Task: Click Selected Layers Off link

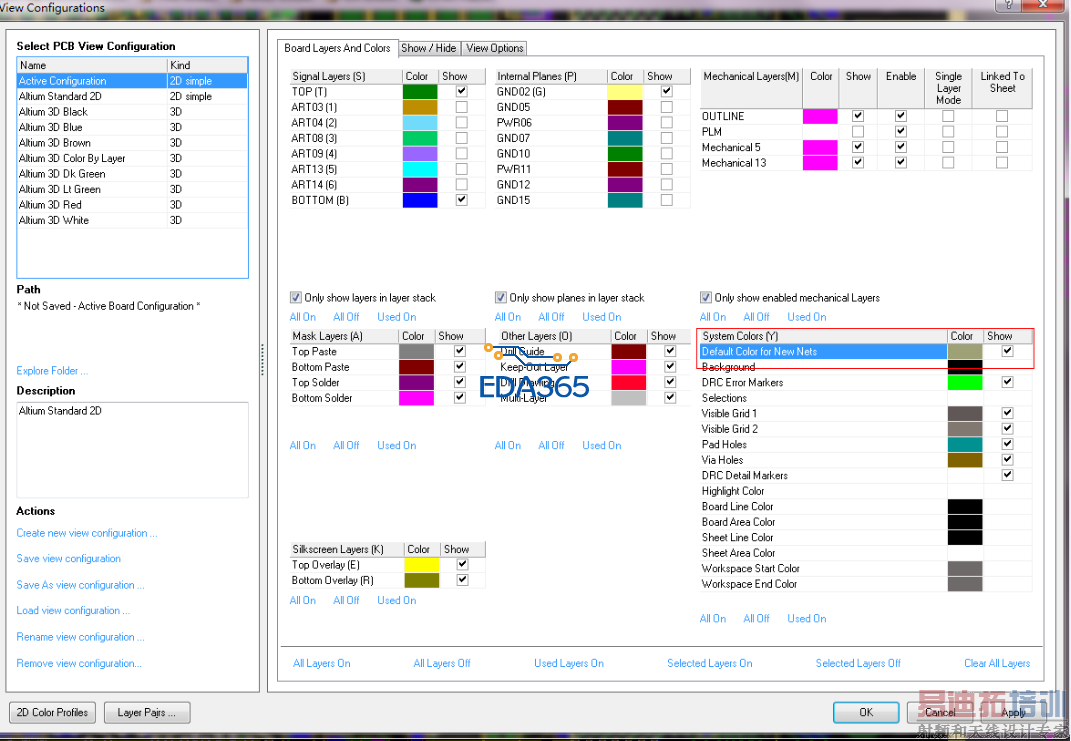Action: point(858,664)
